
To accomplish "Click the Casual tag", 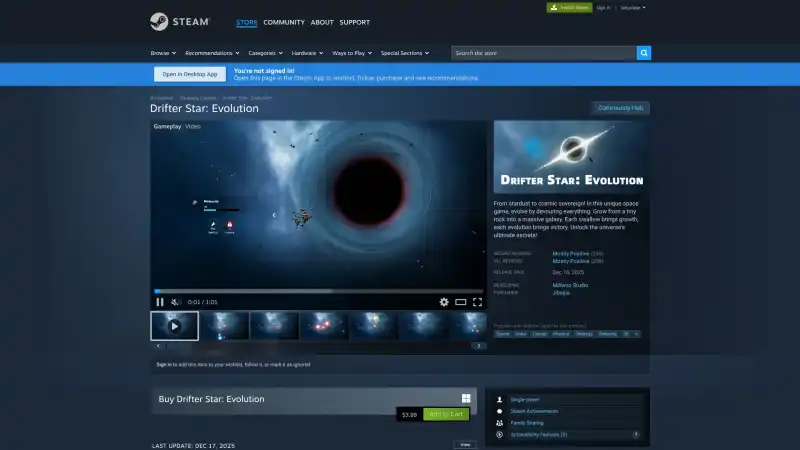I will [x=539, y=334].
